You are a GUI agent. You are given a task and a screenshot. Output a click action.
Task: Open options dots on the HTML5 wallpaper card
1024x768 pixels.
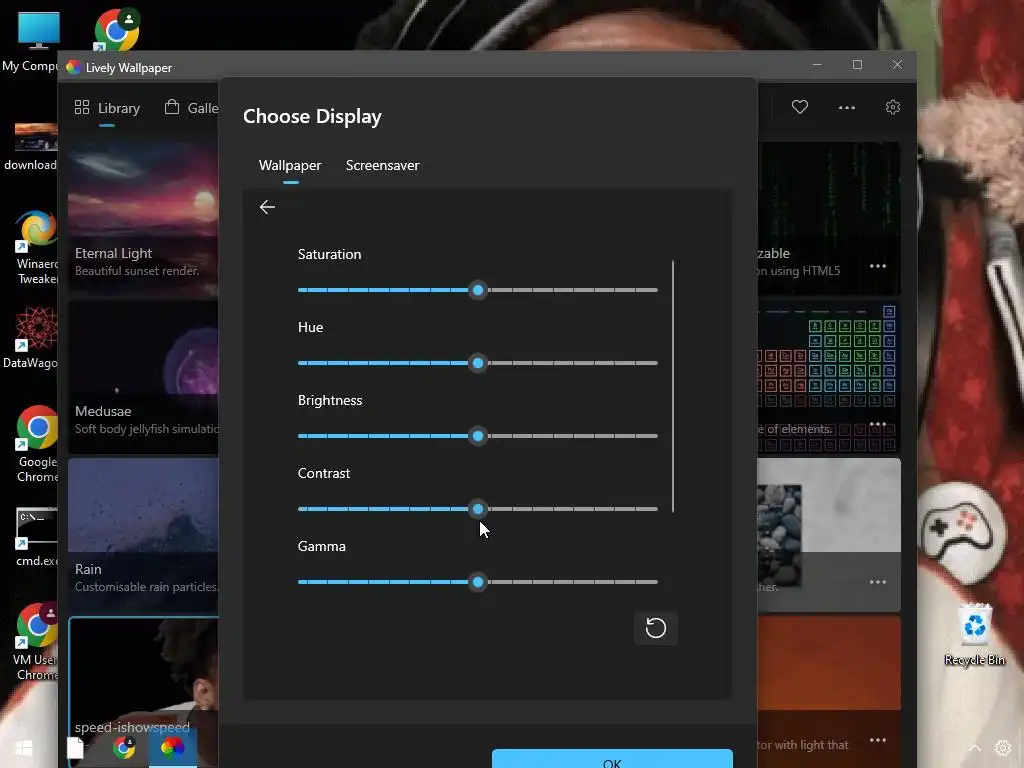878,266
